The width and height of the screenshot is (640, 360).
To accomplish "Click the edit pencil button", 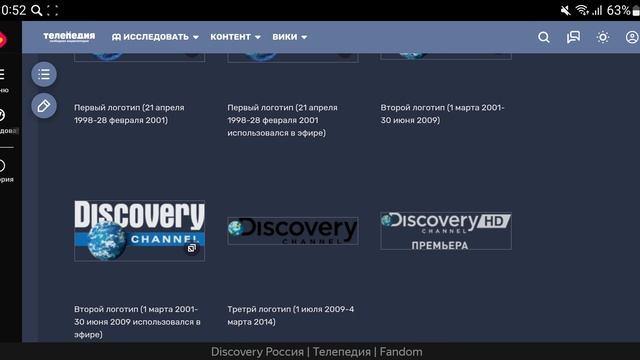I will click(x=44, y=106).
